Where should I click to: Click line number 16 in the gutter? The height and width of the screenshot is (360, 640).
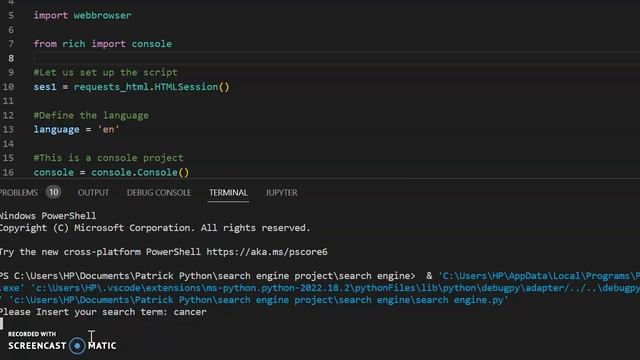point(8,172)
